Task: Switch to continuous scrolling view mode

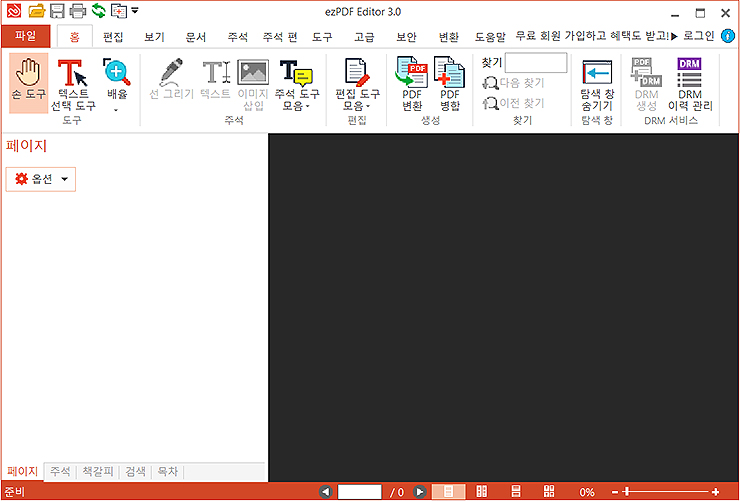Action: 516,492
